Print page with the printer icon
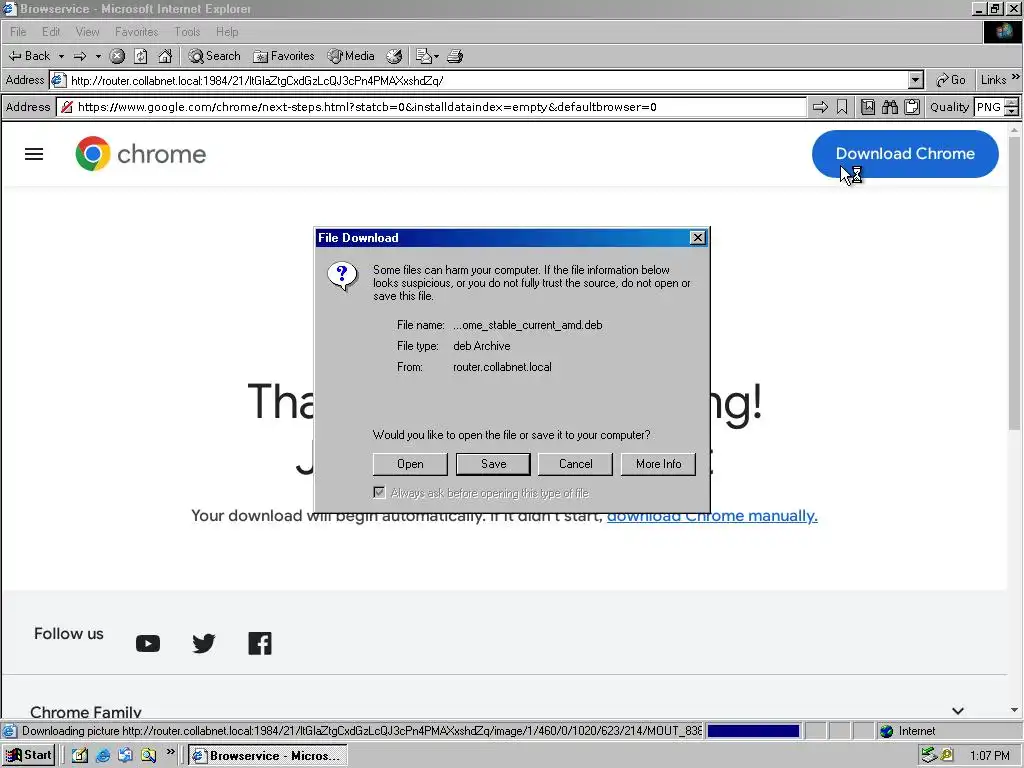This screenshot has height=768, width=1024. [455, 56]
